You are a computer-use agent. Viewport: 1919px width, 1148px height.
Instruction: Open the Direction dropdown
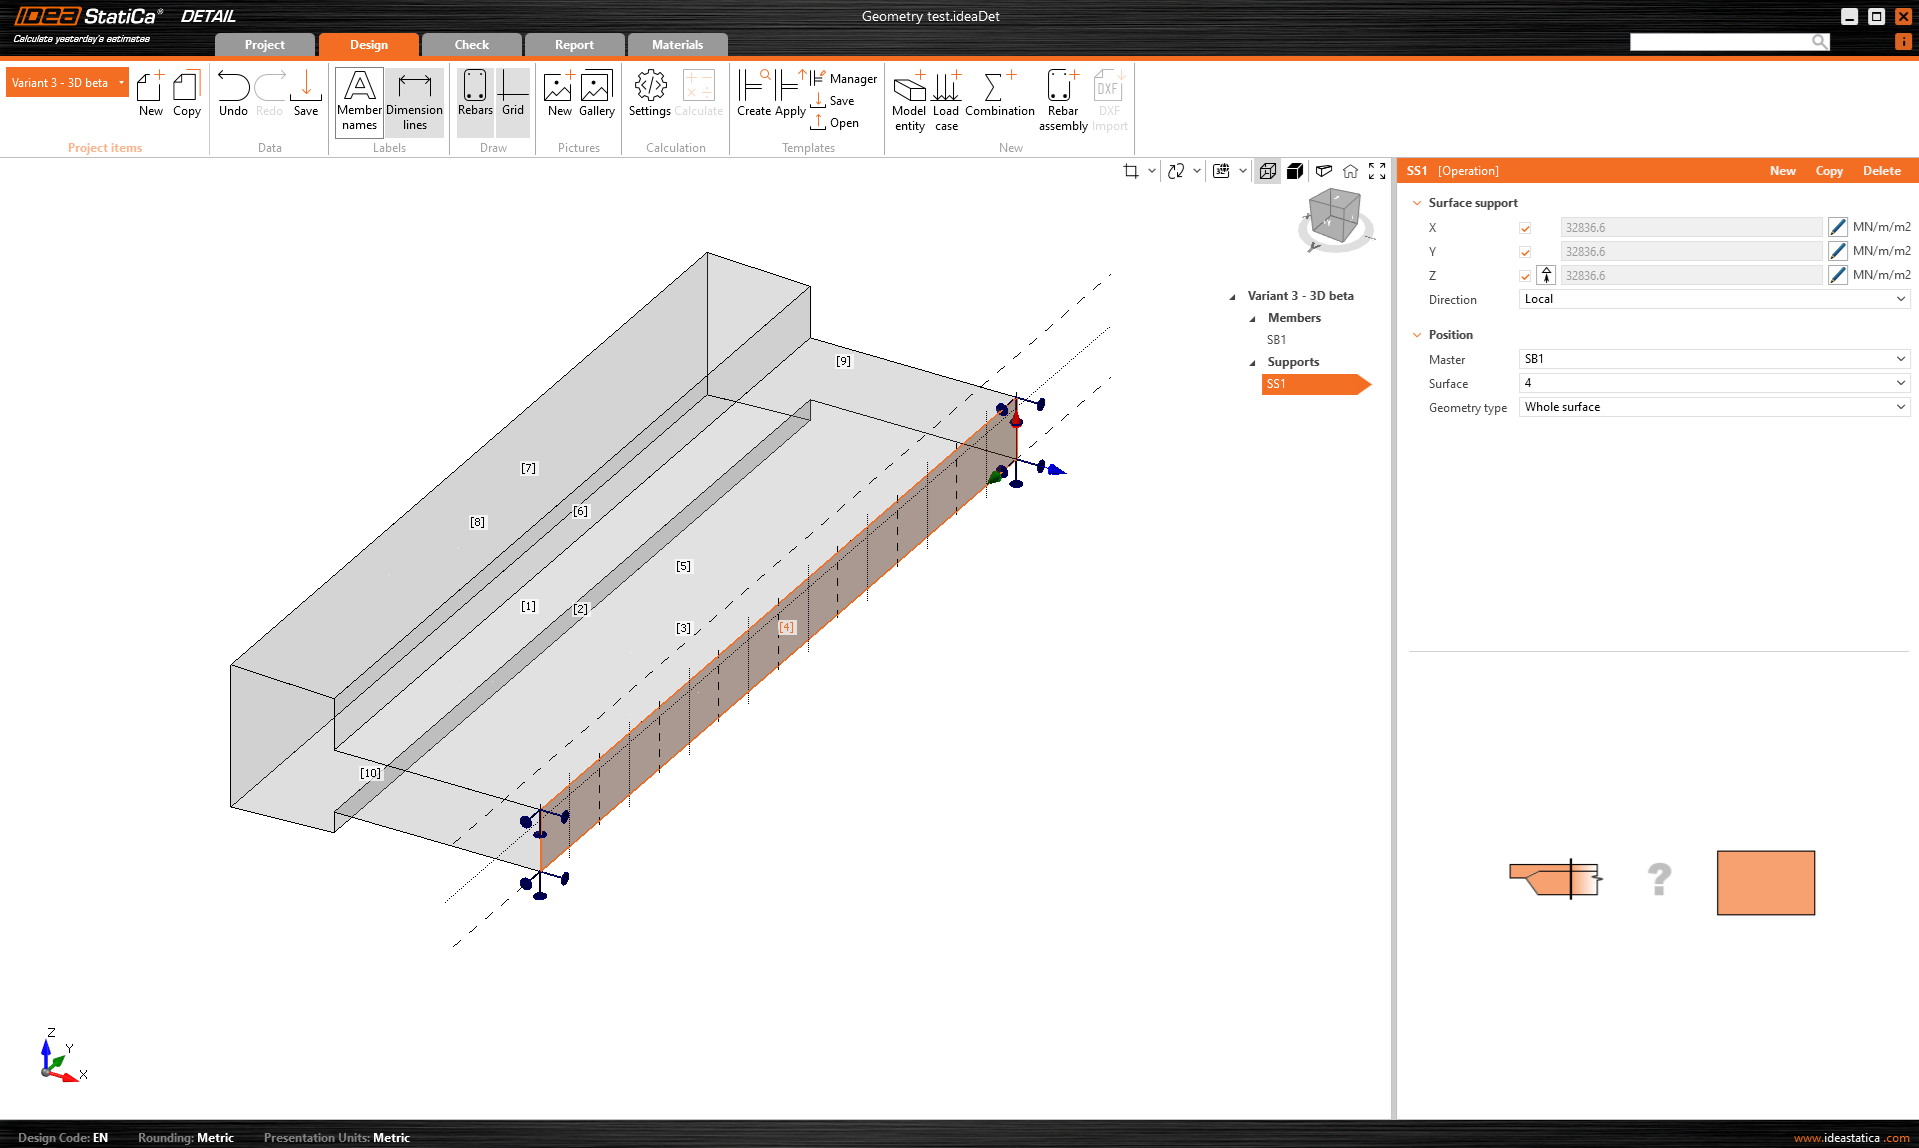[x=1714, y=299]
